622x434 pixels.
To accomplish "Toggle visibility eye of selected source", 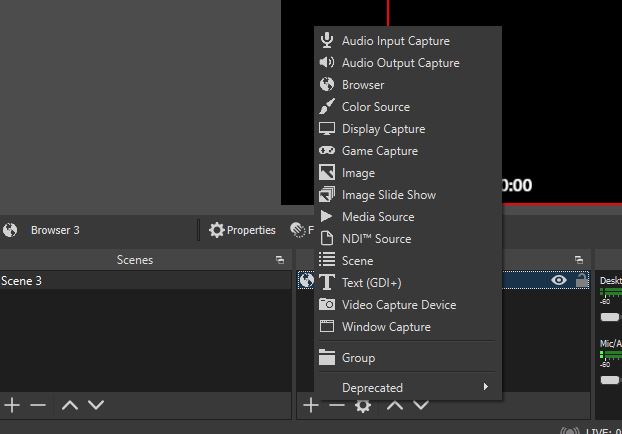I will 559,280.
